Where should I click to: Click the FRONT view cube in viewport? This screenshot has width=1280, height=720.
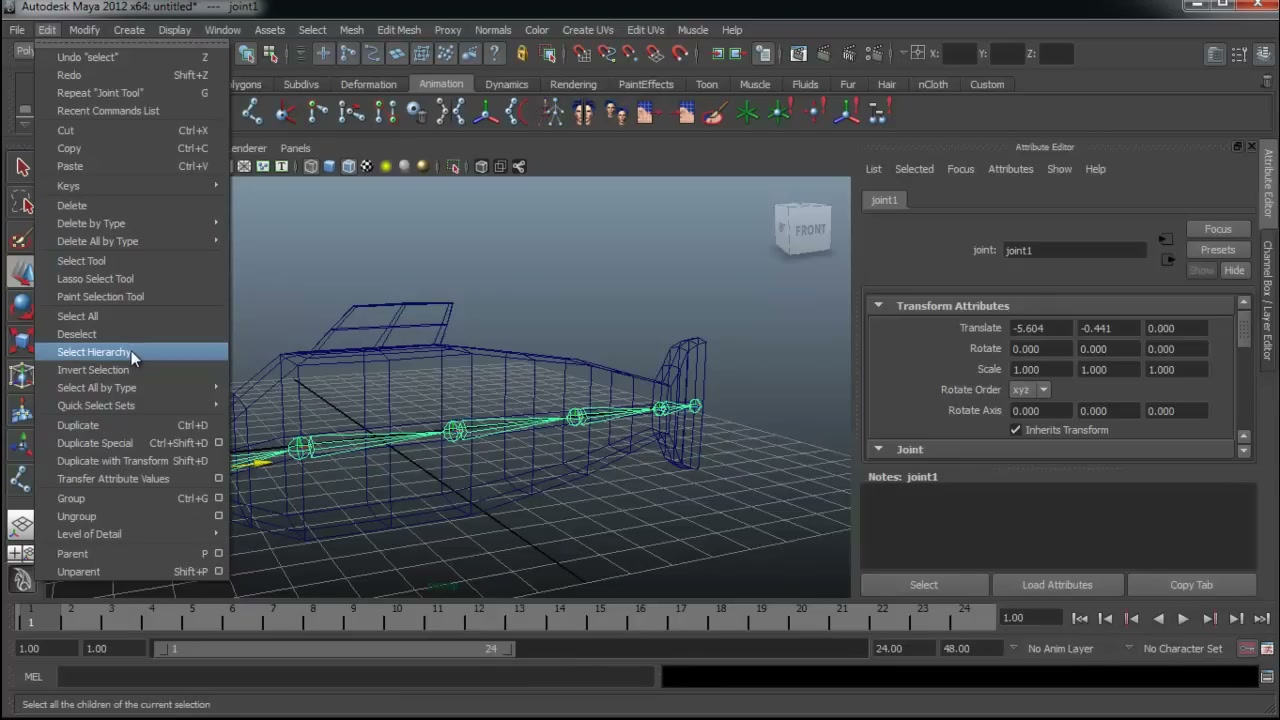tap(803, 229)
